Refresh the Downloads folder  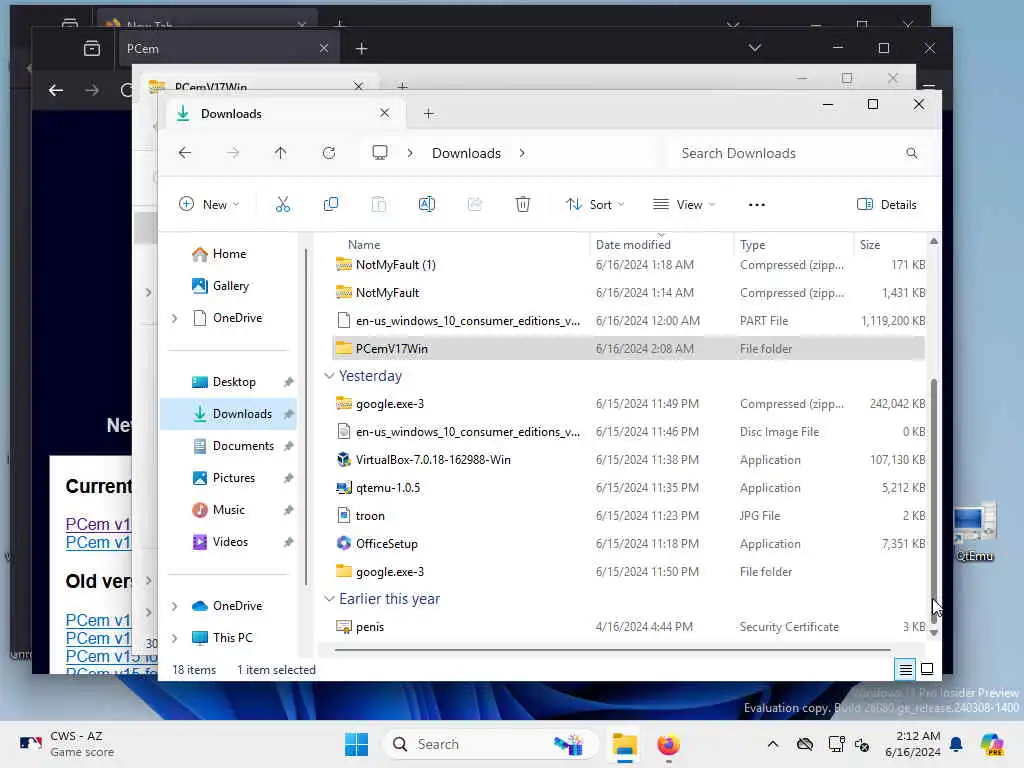pos(328,153)
